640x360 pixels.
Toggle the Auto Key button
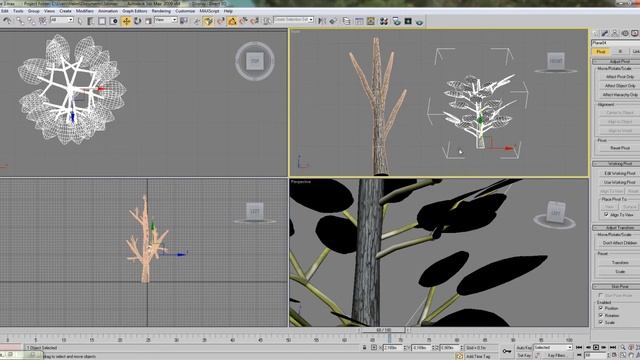(524, 348)
